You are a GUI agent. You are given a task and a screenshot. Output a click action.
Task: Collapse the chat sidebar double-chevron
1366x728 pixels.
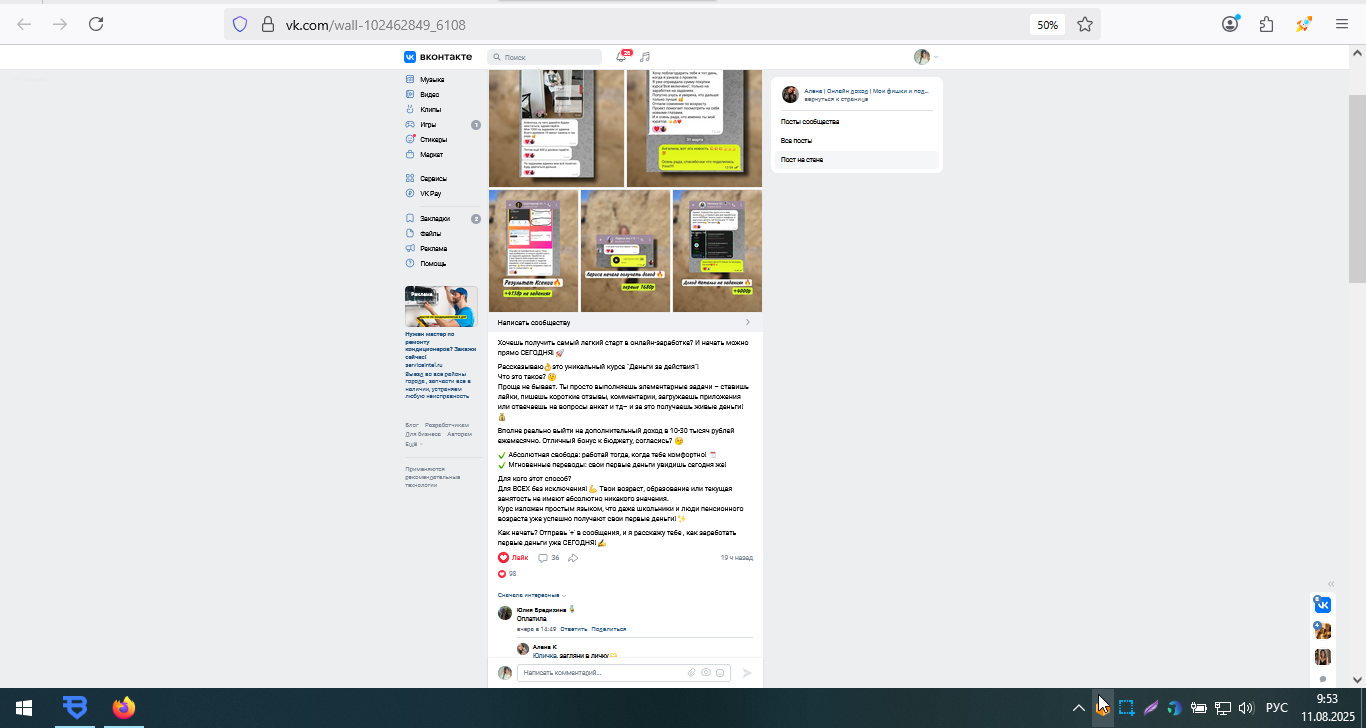(x=1331, y=584)
